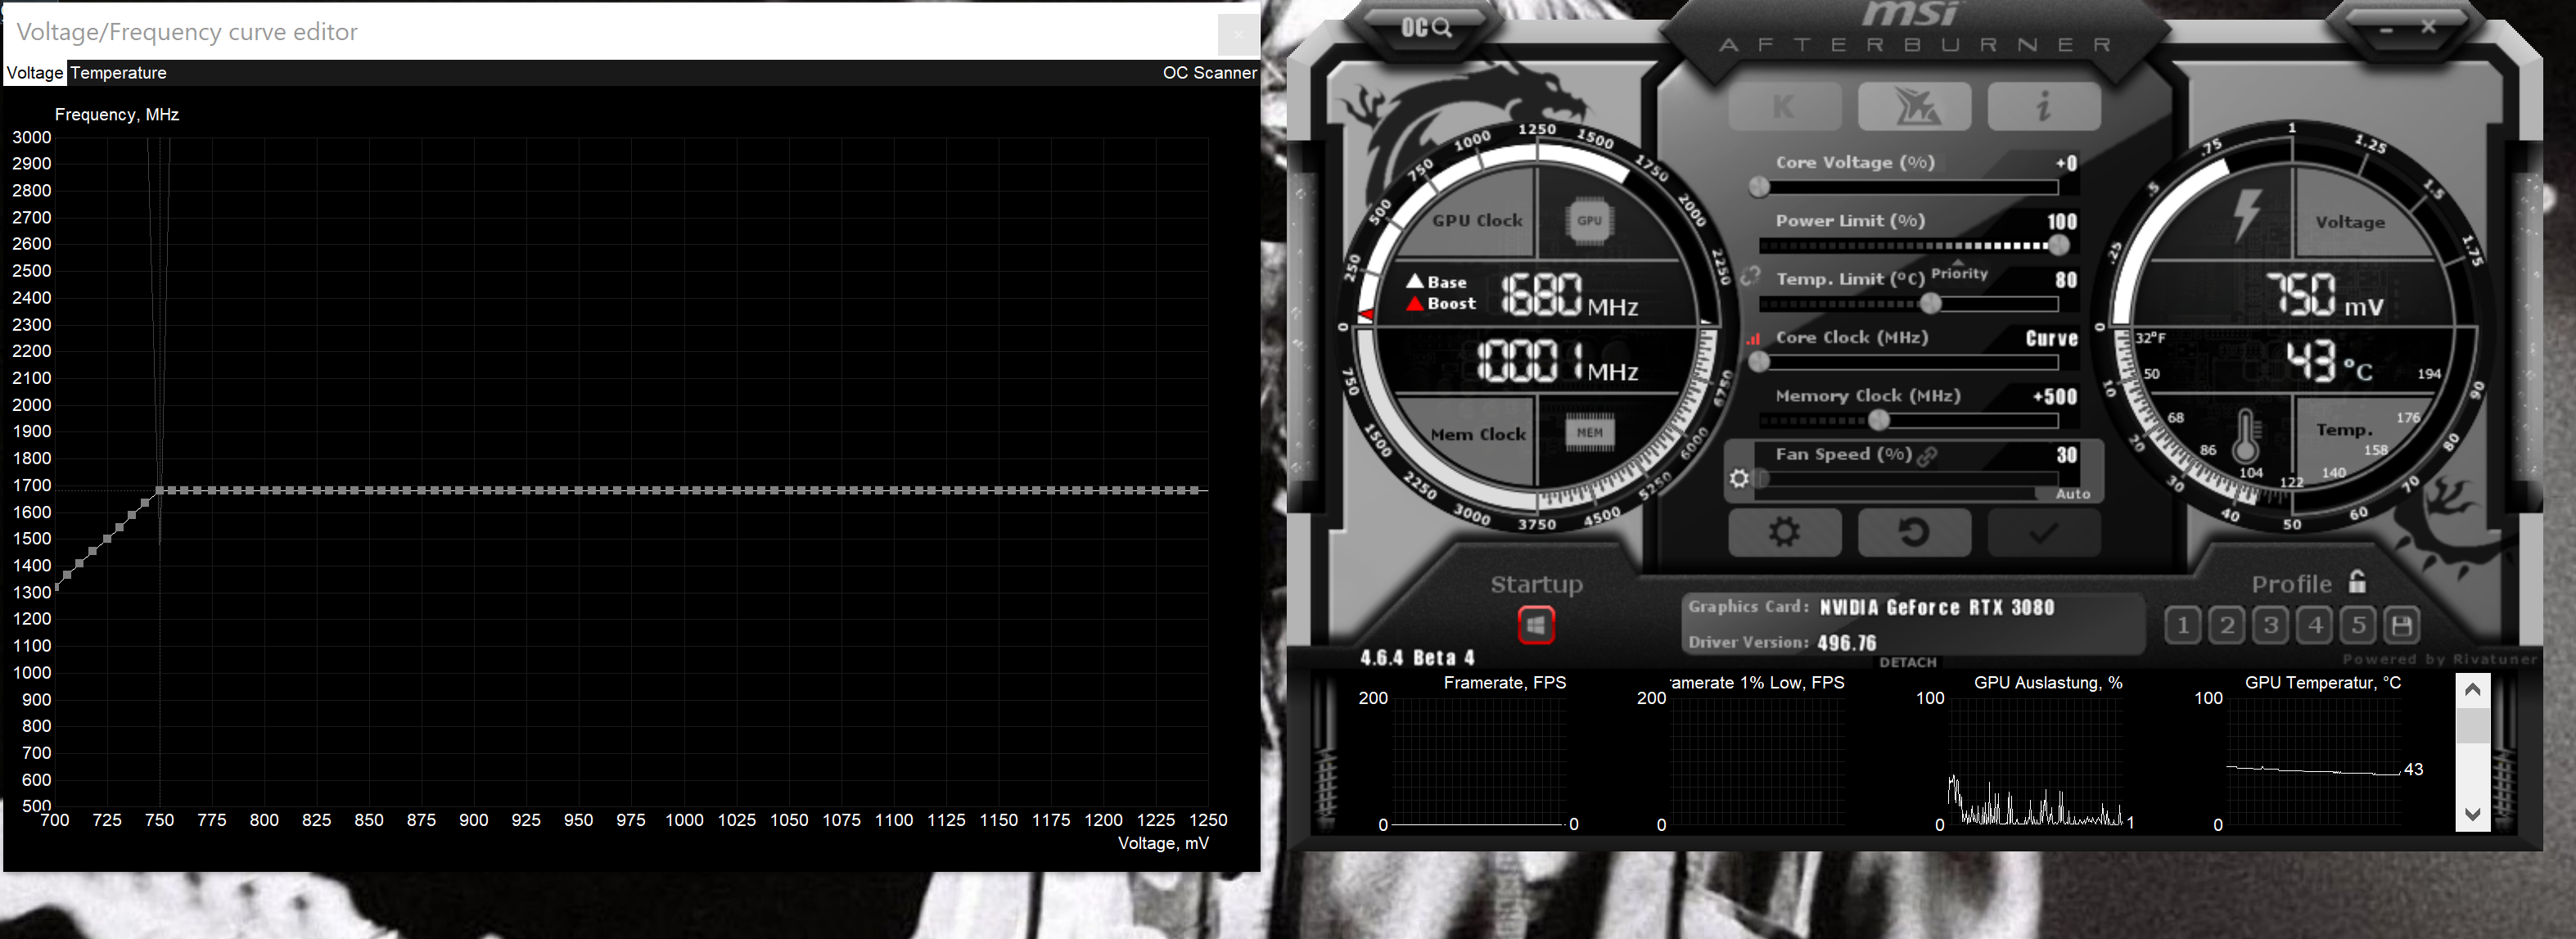Click the lightning bolt voltage icon
This screenshot has width=2576, height=939.
[2247, 215]
